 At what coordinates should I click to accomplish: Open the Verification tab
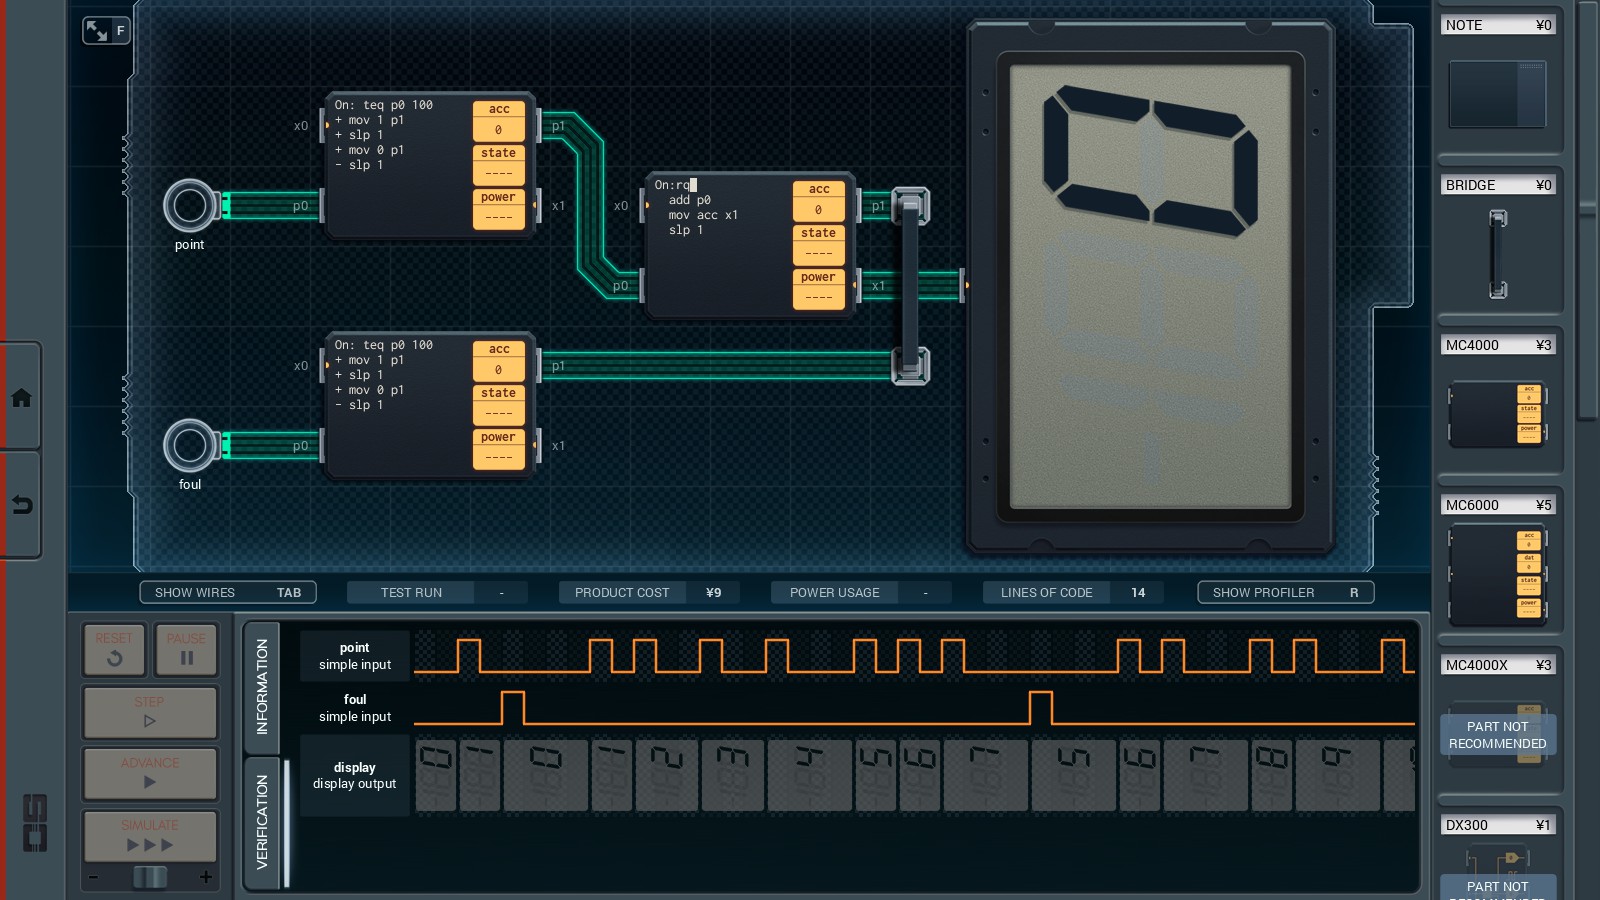tap(262, 822)
